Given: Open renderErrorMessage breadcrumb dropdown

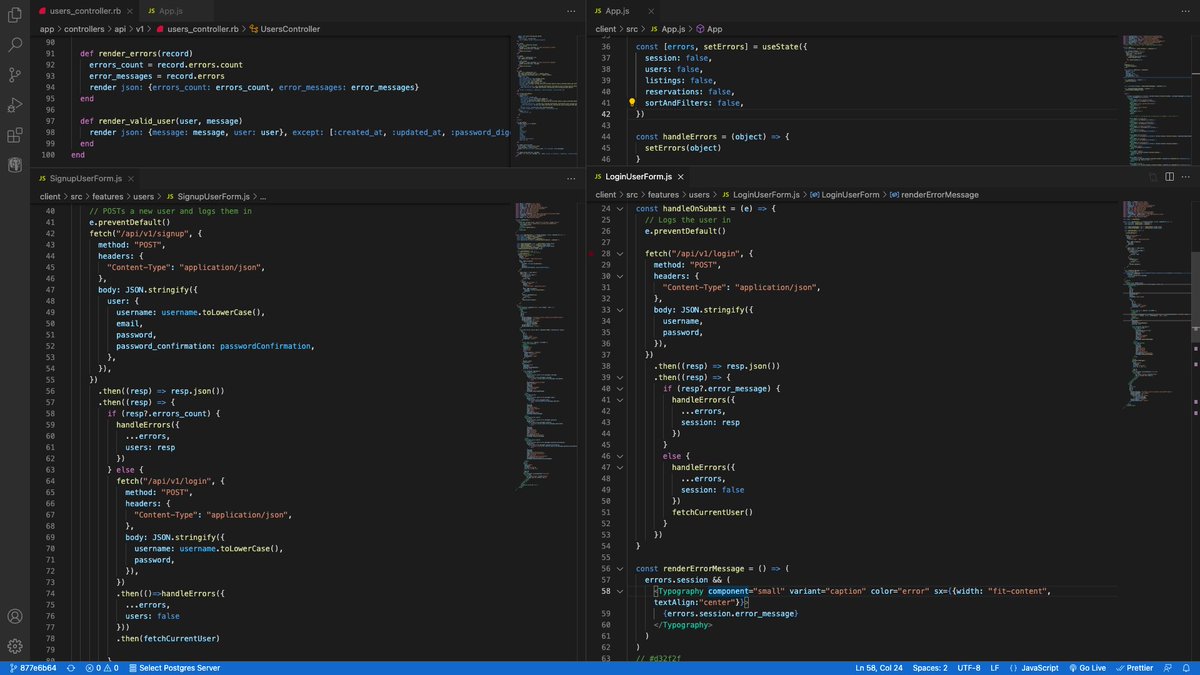Looking at the screenshot, I should coord(933,195).
